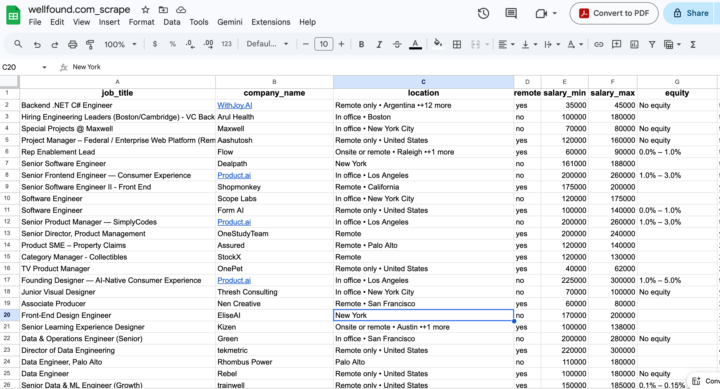
Task: Start a Meet call camera icon
Action: coord(541,13)
